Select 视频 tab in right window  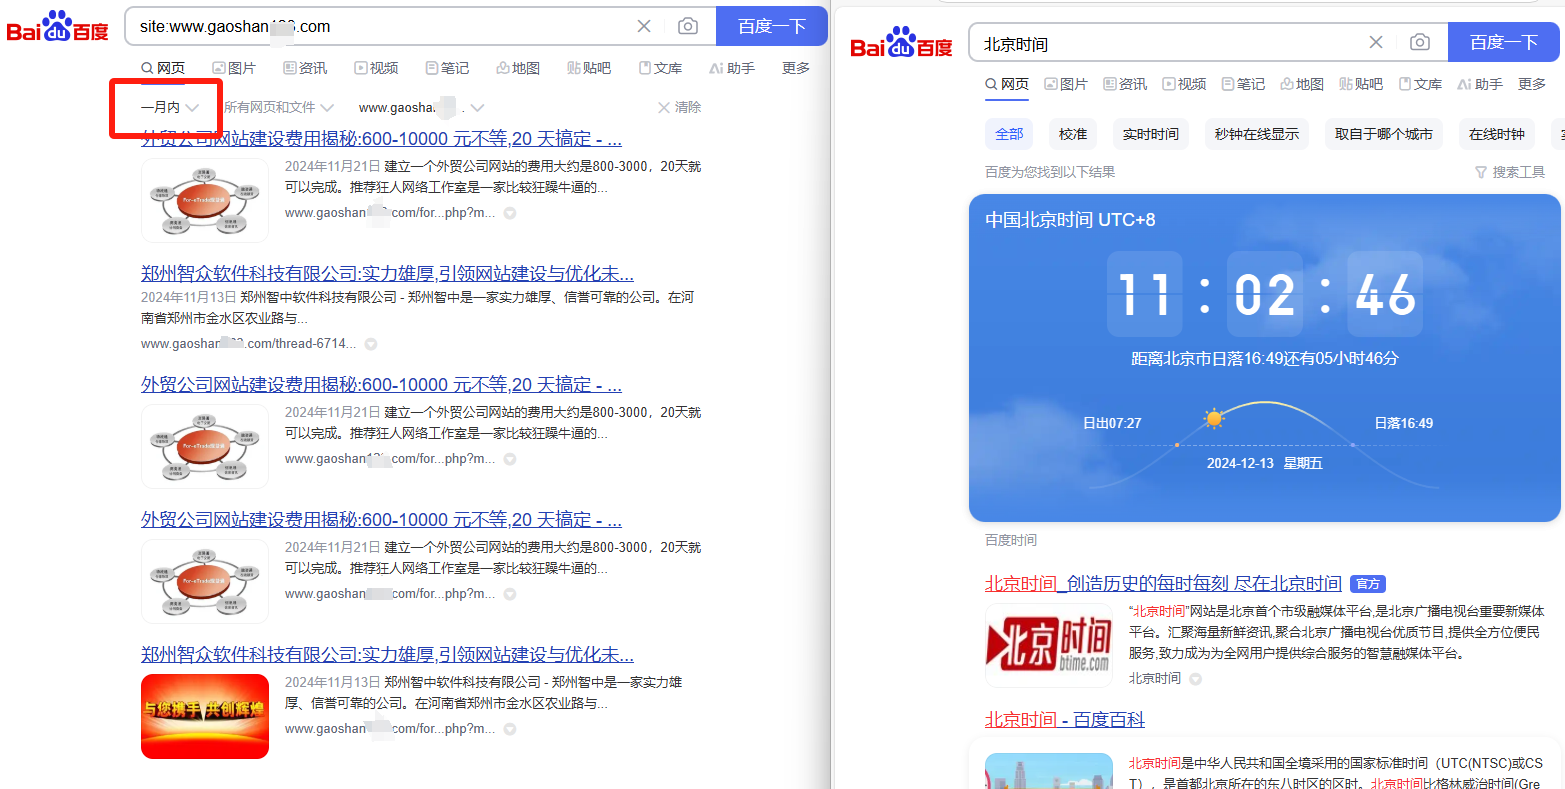tap(1184, 84)
